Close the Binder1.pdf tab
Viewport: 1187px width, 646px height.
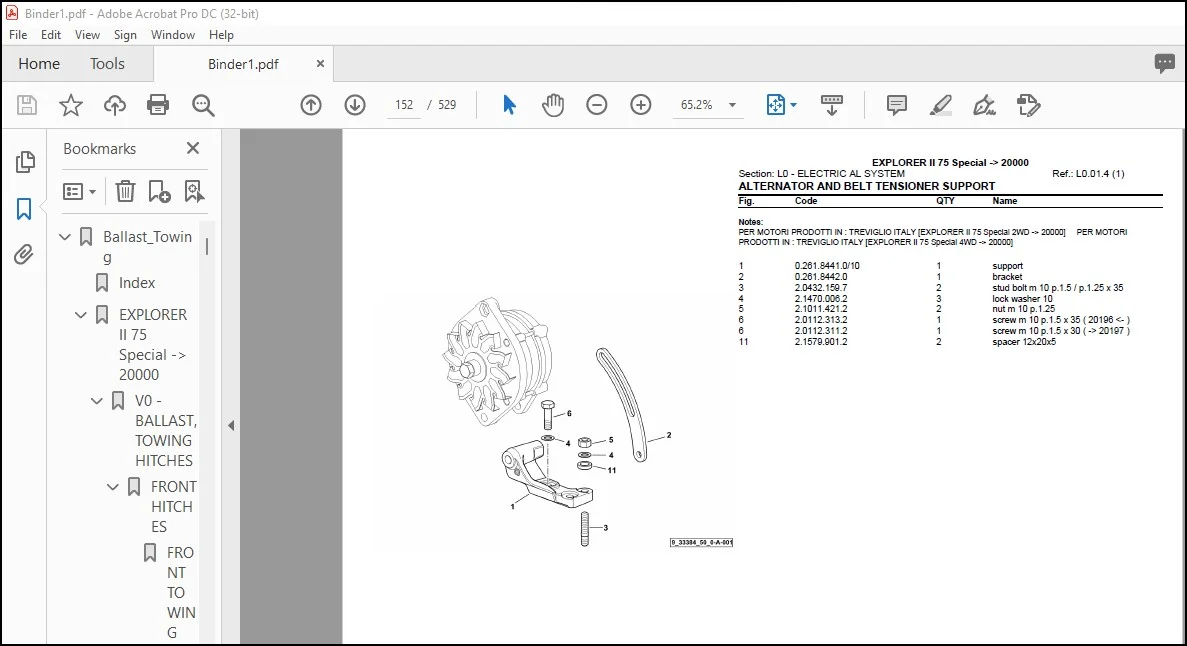tap(320, 64)
